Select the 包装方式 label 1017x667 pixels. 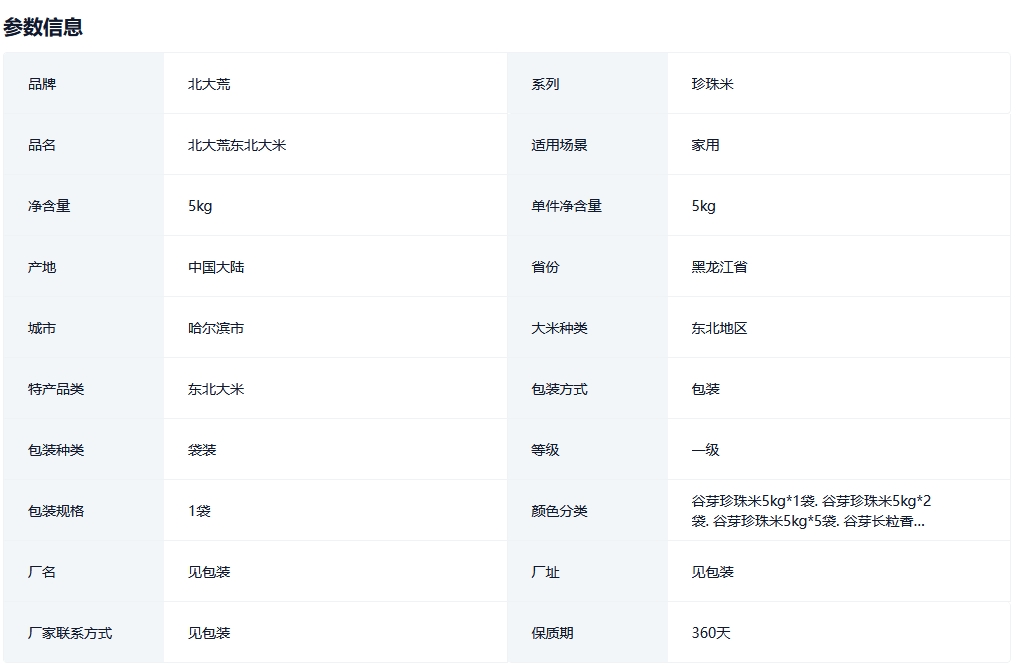(559, 389)
